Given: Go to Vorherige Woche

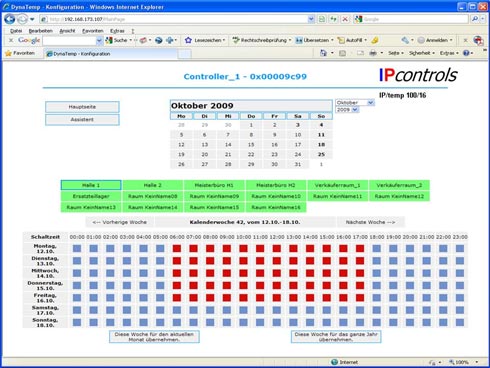Looking at the screenshot, I should click(120, 222).
